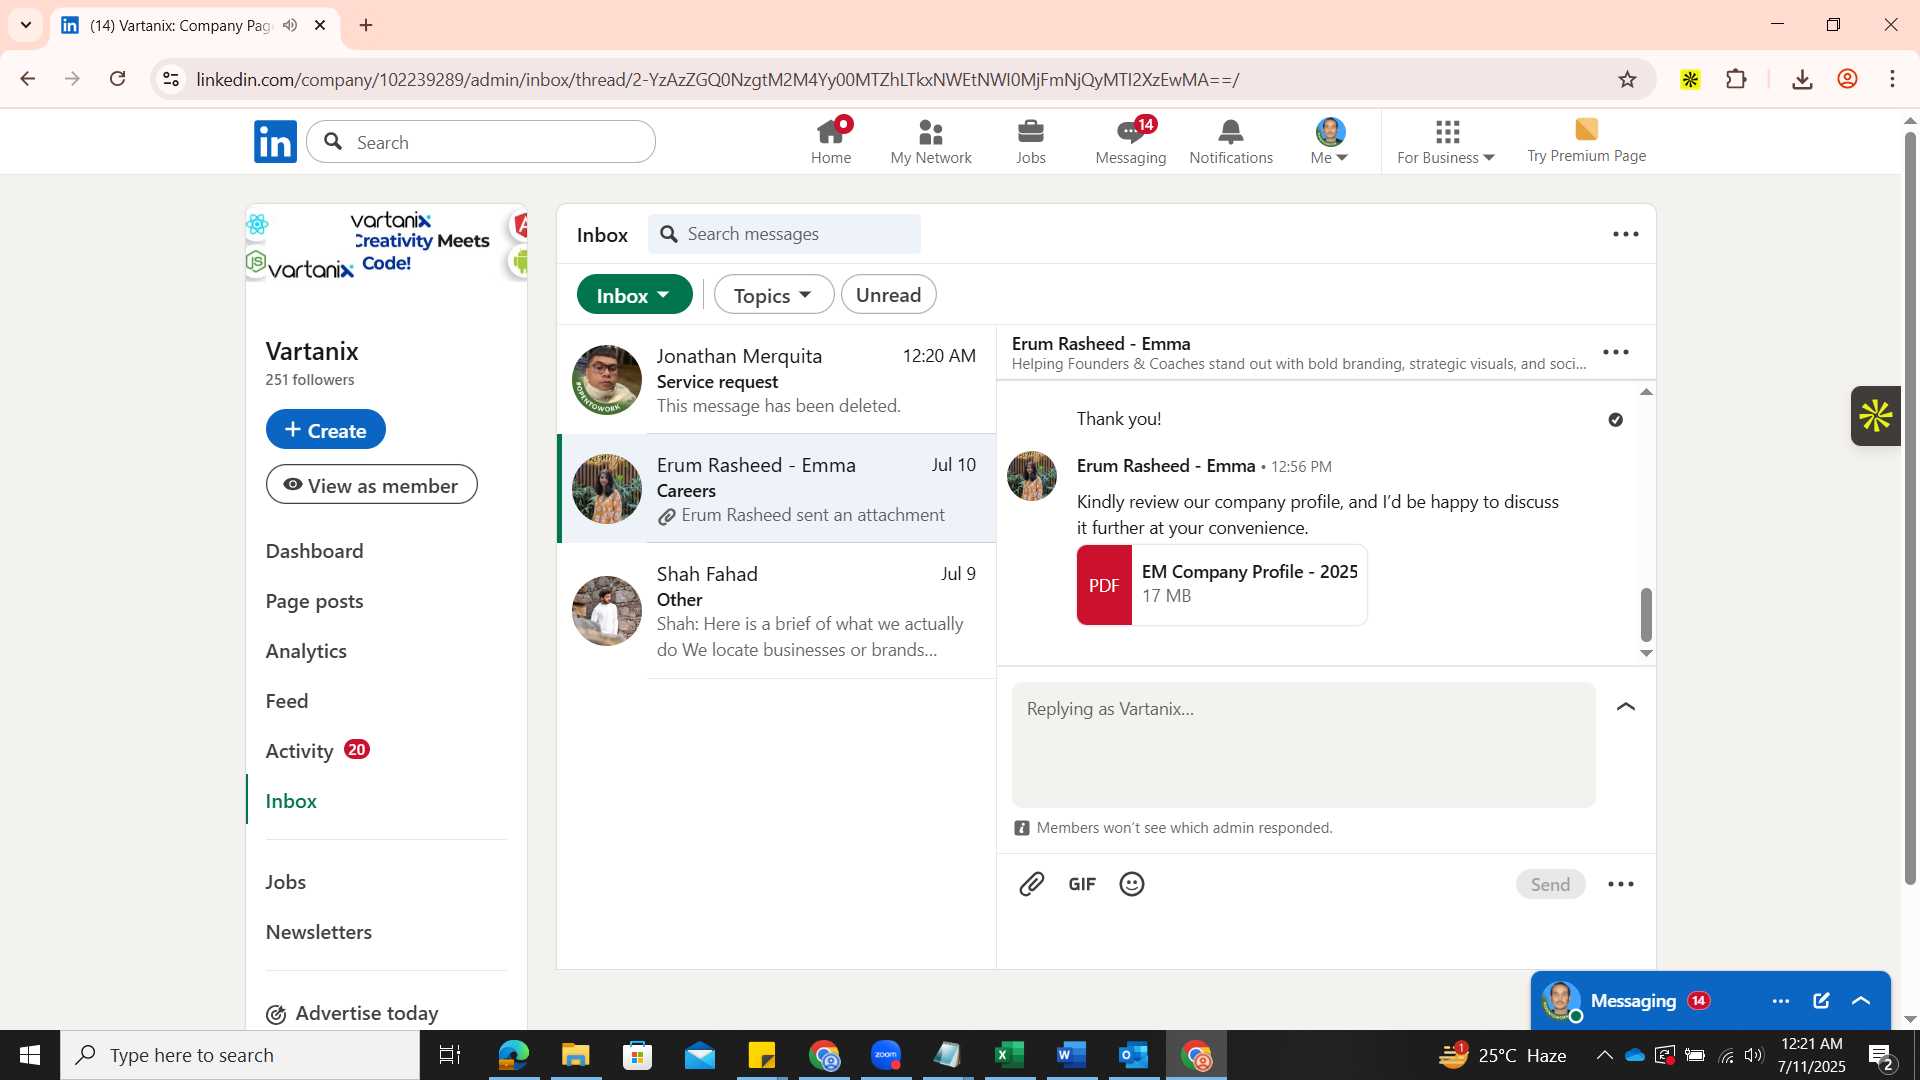Open Activity with 20 notifications
The height and width of the screenshot is (1080, 1920).
coord(318,751)
